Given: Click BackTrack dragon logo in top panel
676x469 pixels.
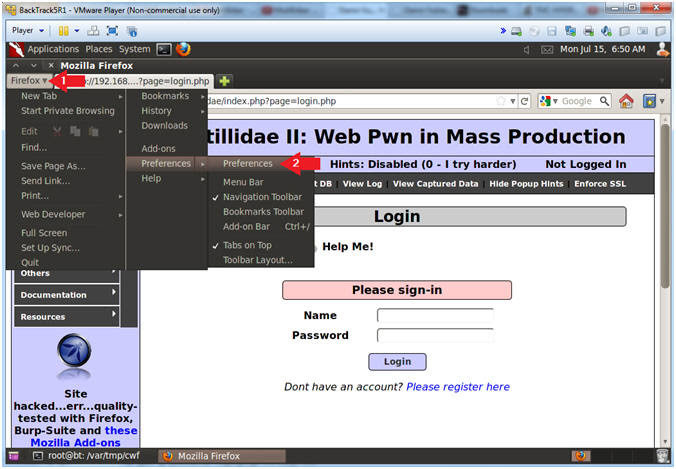Looking at the screenshot, I should (16, 50).
